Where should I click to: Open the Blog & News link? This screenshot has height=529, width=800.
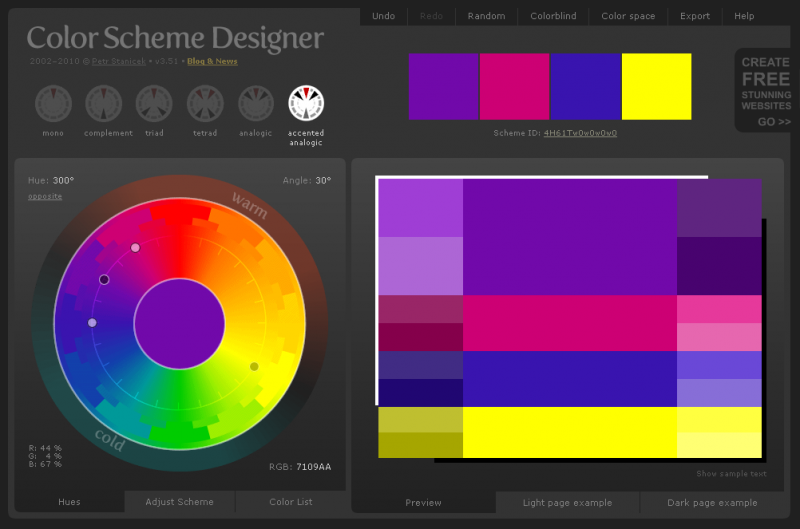[x=212, y=61]
